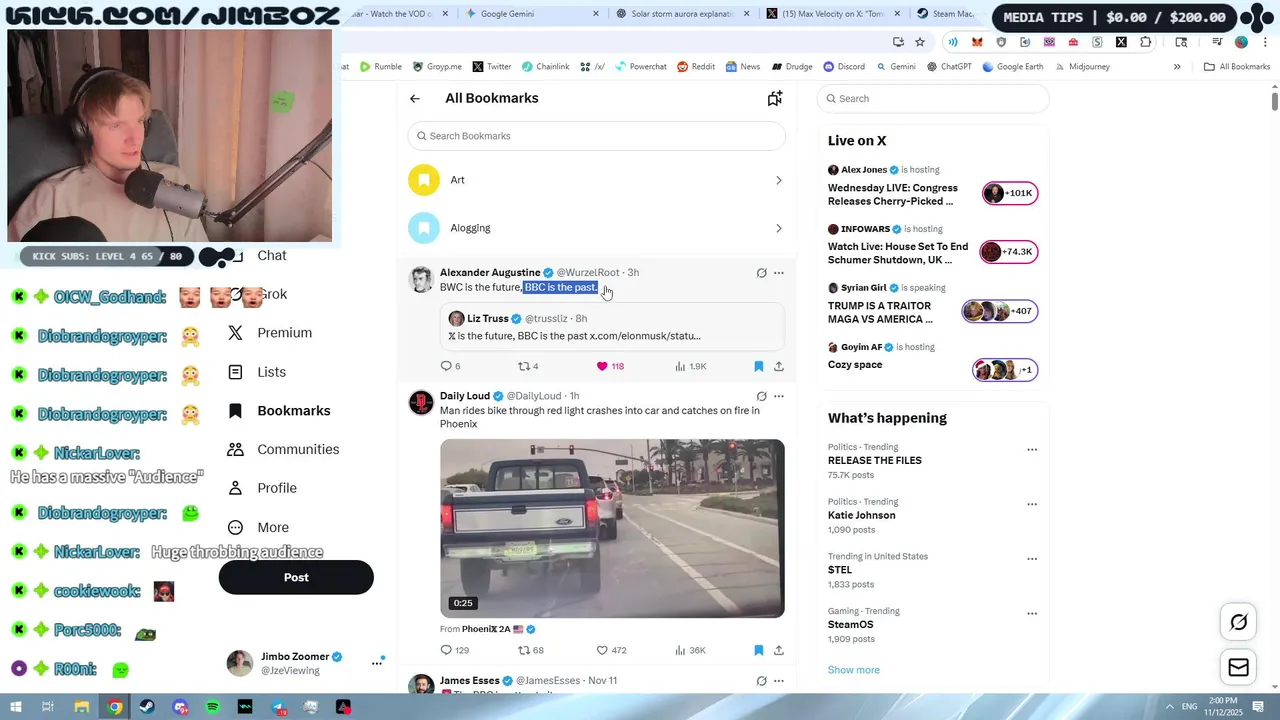This screenshot has height=720, width=1280.
Task: Switch to the Max Velocity on X tab
Action: tap(832, 14)
